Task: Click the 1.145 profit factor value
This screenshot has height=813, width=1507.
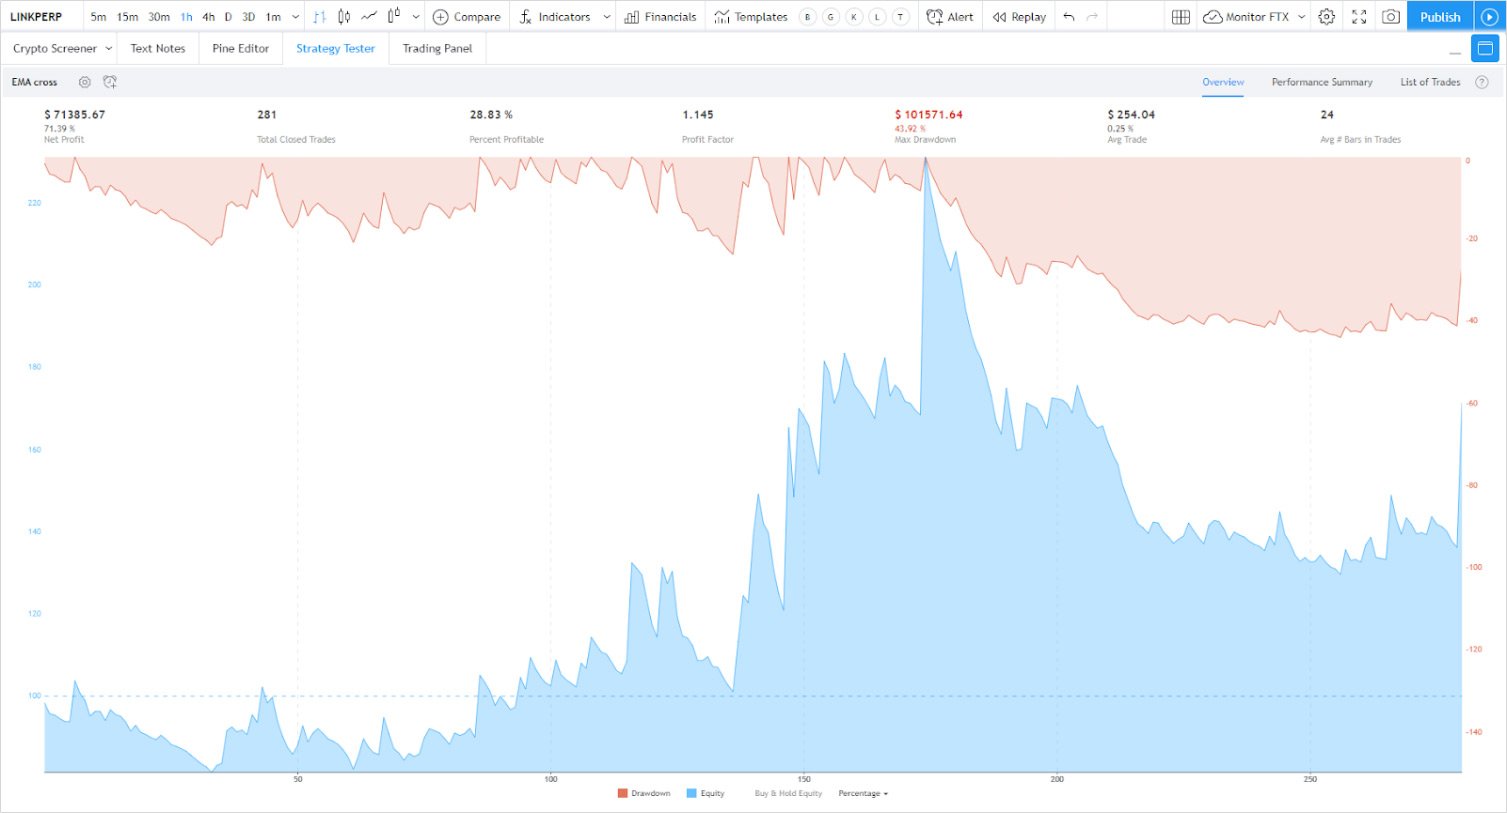Action: tap(698, 115)
